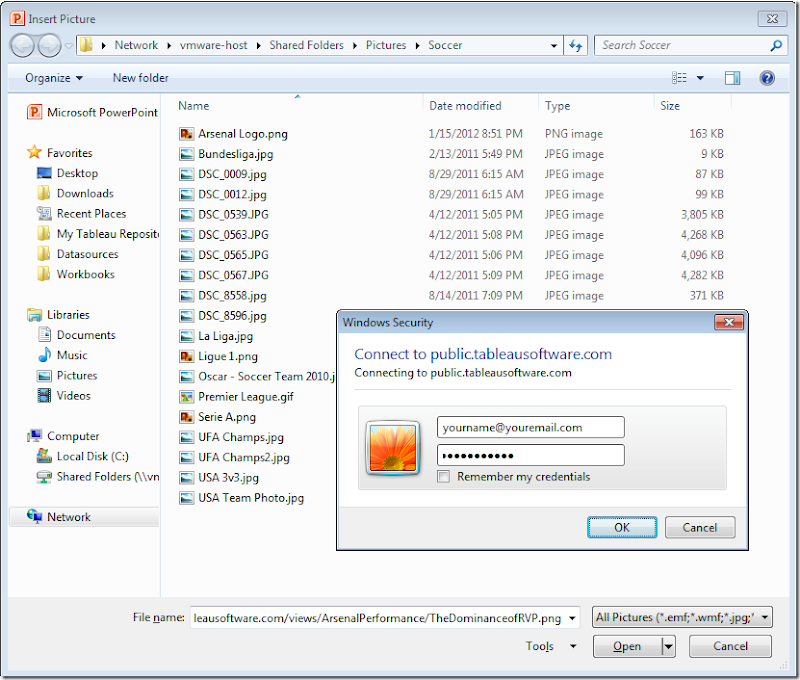The height and width of the screenshot is (680, 800).
Task: Click the Favorites star icon
Action: click(34, 152)
